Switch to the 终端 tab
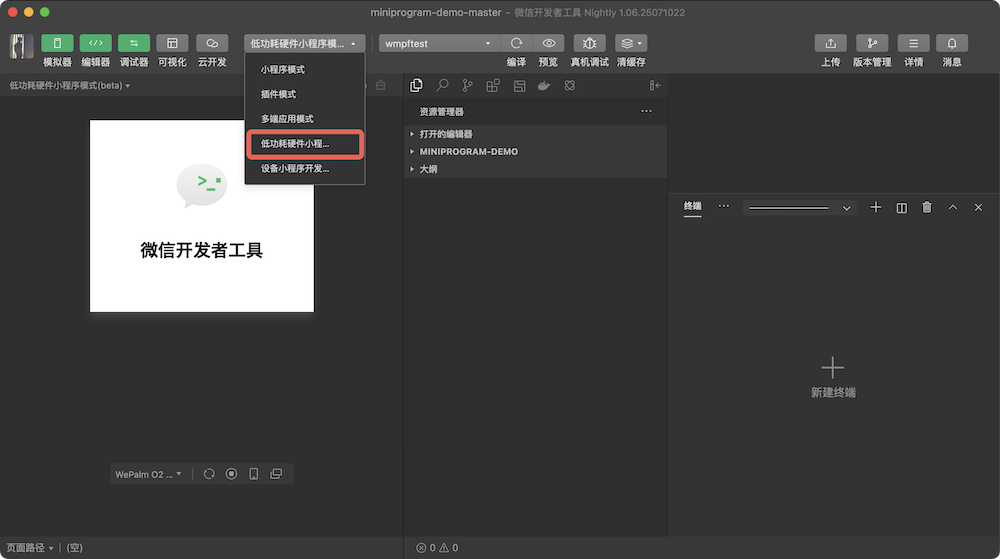This screenshot has height=559, width=1000. click(x=692, y=206)
